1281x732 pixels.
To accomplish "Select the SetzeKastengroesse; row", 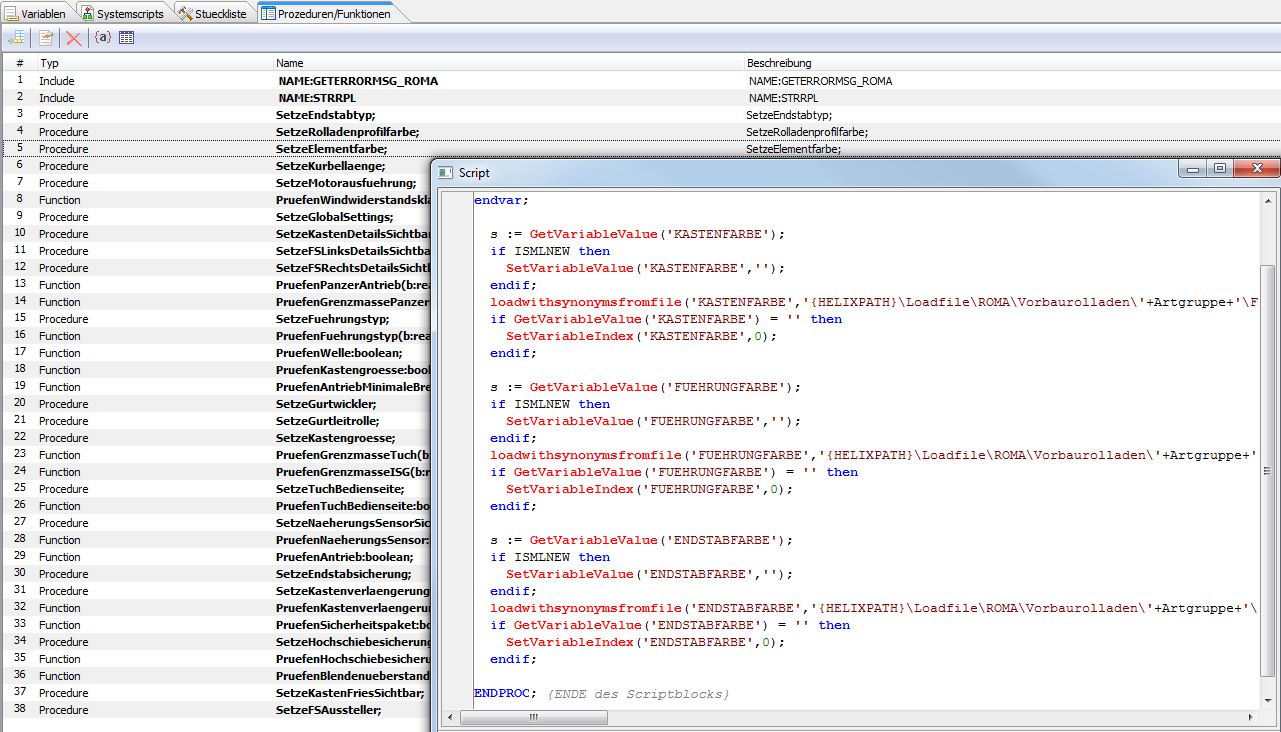I will (x=335, y=438).
